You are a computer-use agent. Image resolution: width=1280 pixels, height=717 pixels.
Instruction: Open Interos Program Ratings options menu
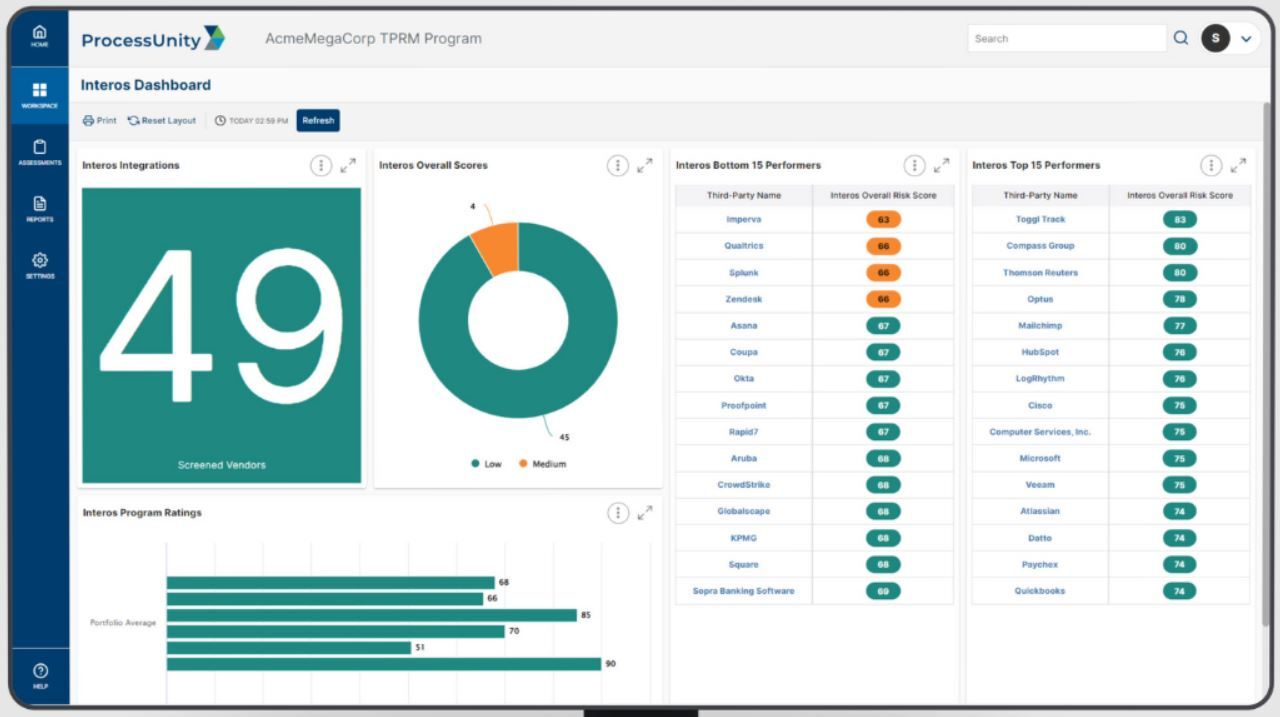point(618,513)
